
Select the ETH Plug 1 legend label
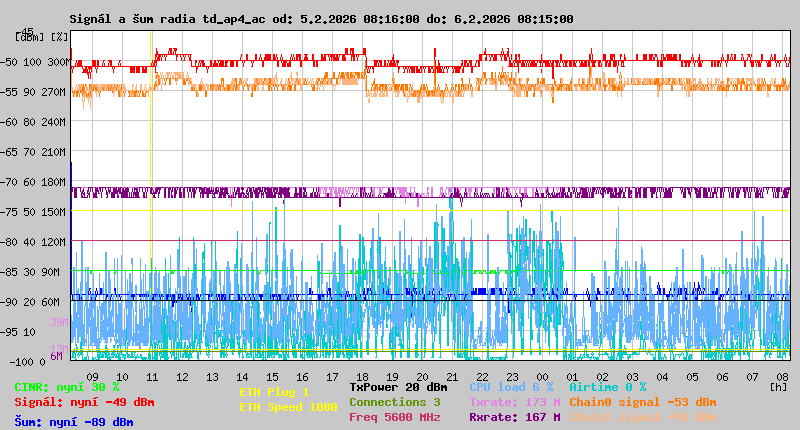(x=273, y=392)
